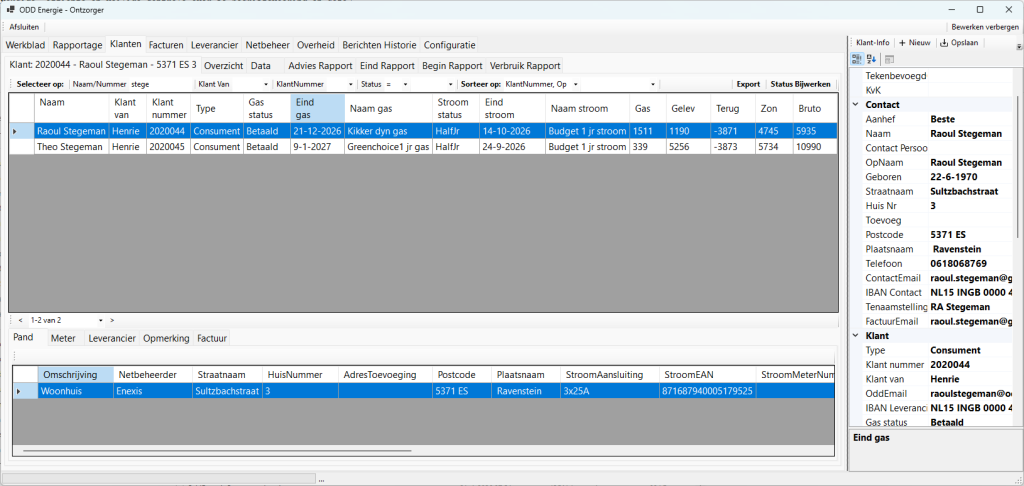
Task: Open the Rapportage tab
Action: coord(77,45)
